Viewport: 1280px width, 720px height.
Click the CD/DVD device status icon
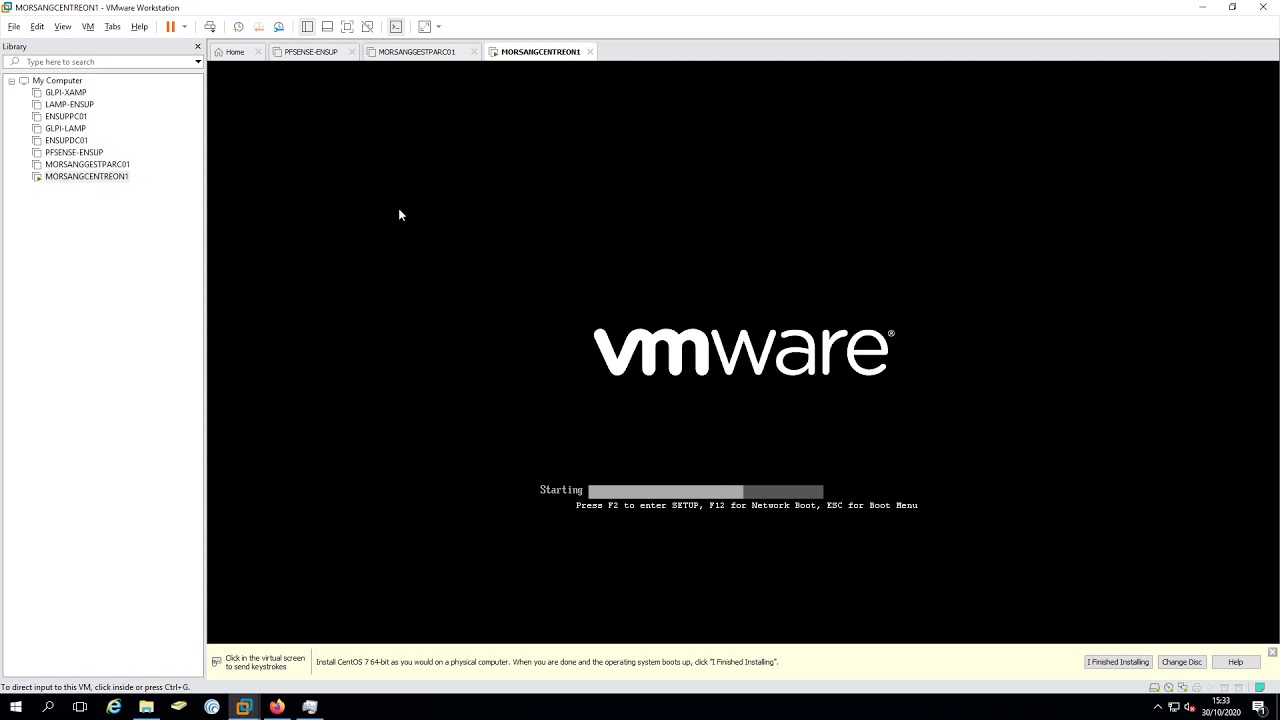click(1168, 688)
